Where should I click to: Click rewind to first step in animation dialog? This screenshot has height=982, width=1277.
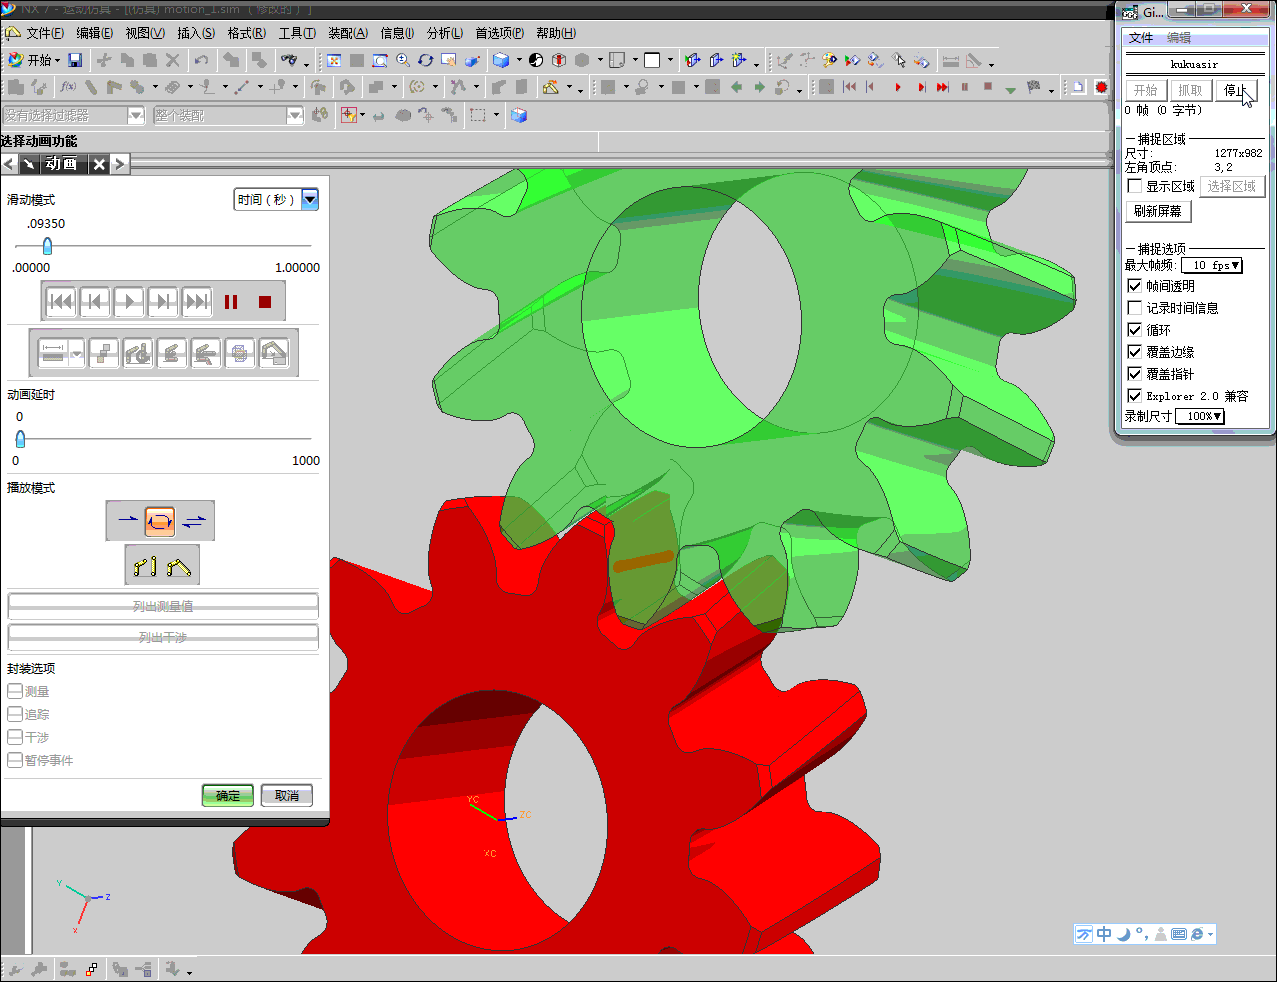[61, 301]
